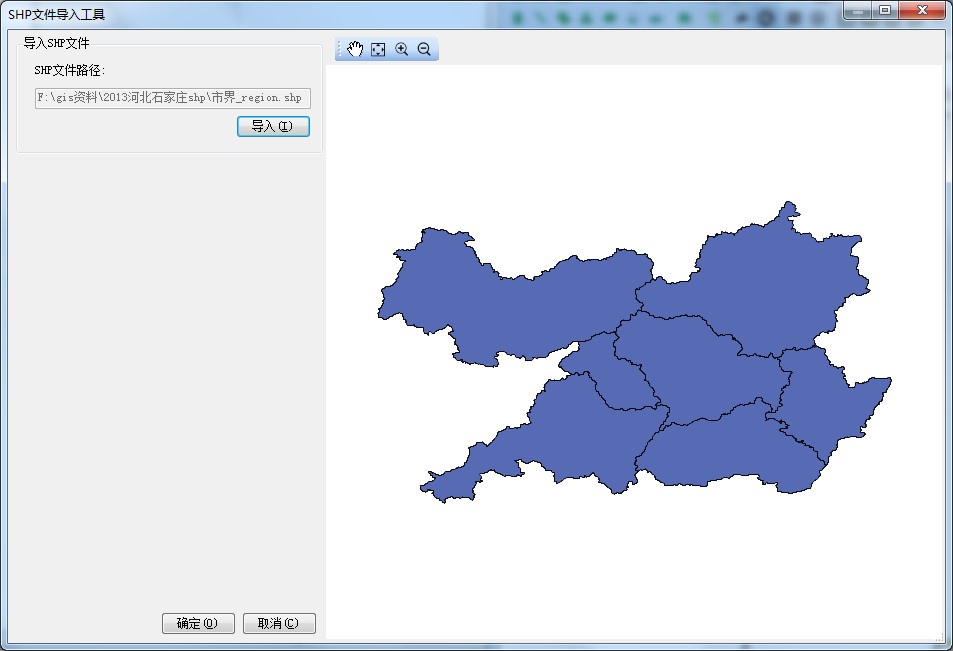This screenshot has height=651, width=953.
Task: Activate the Zoom In magnifier tool
Action: 401,50
